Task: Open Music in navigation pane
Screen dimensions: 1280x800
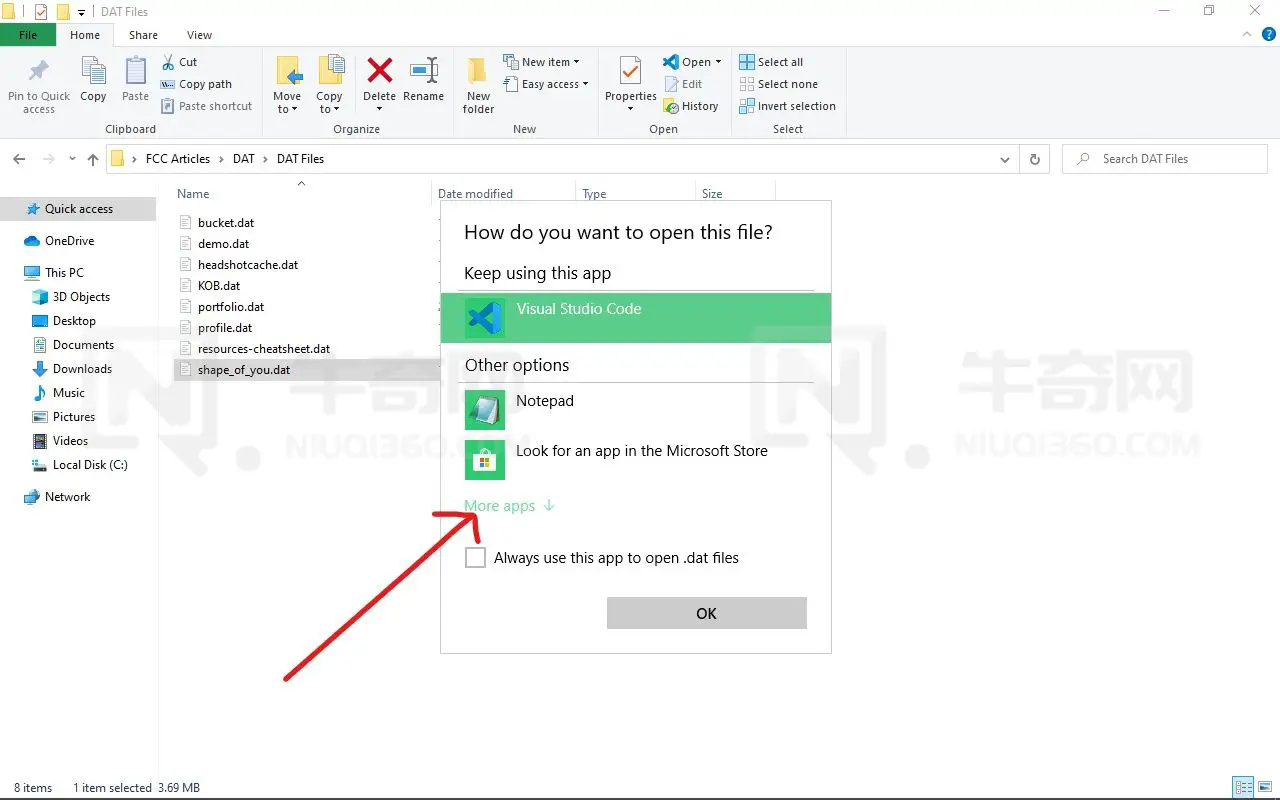Action: pyautogui.click(x=68, y=393)
